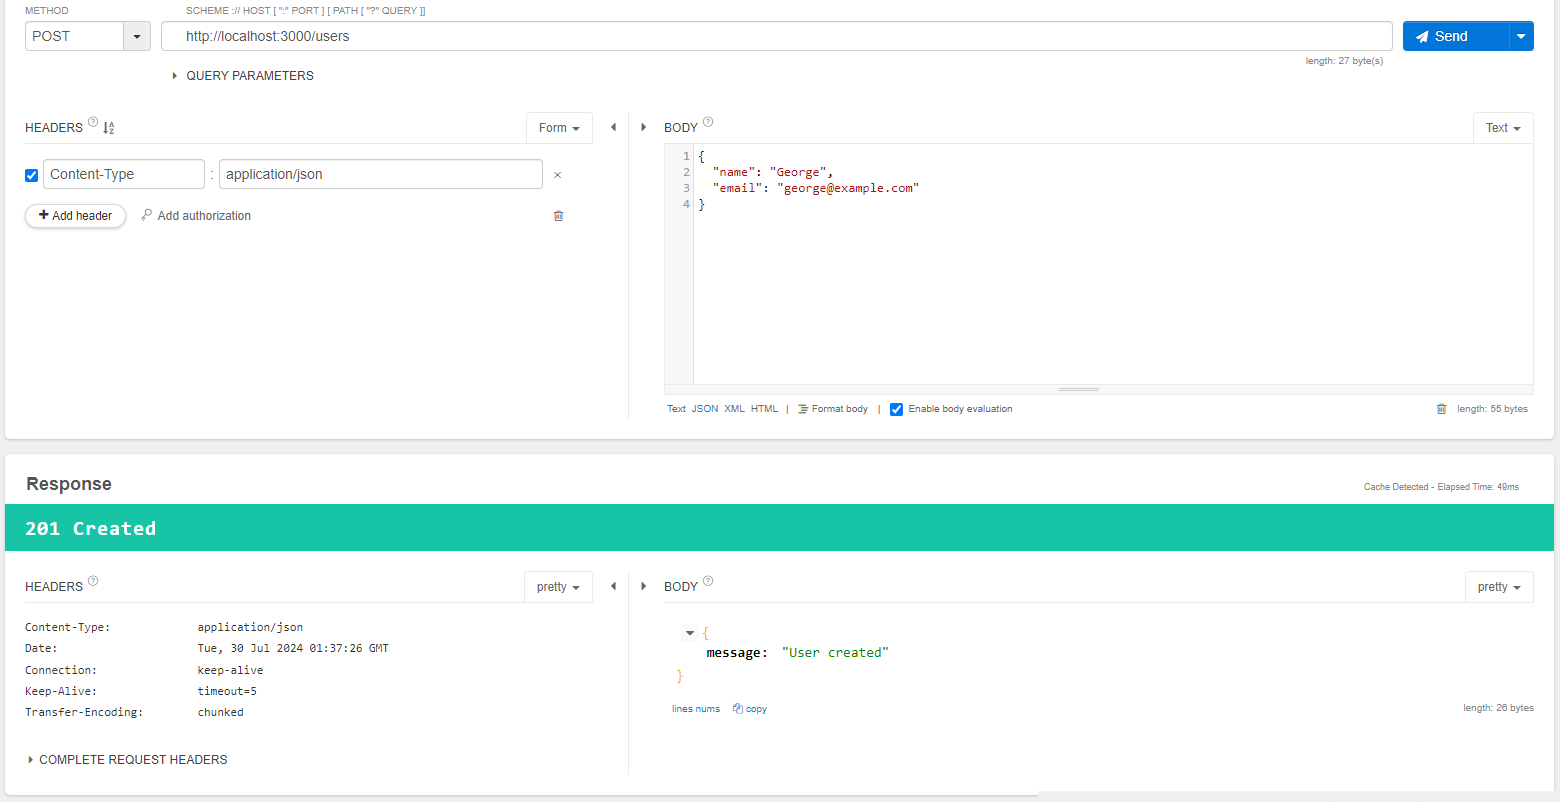Click copy response body link
This screenshot has width=1560, height=802.
pos(750,709)
